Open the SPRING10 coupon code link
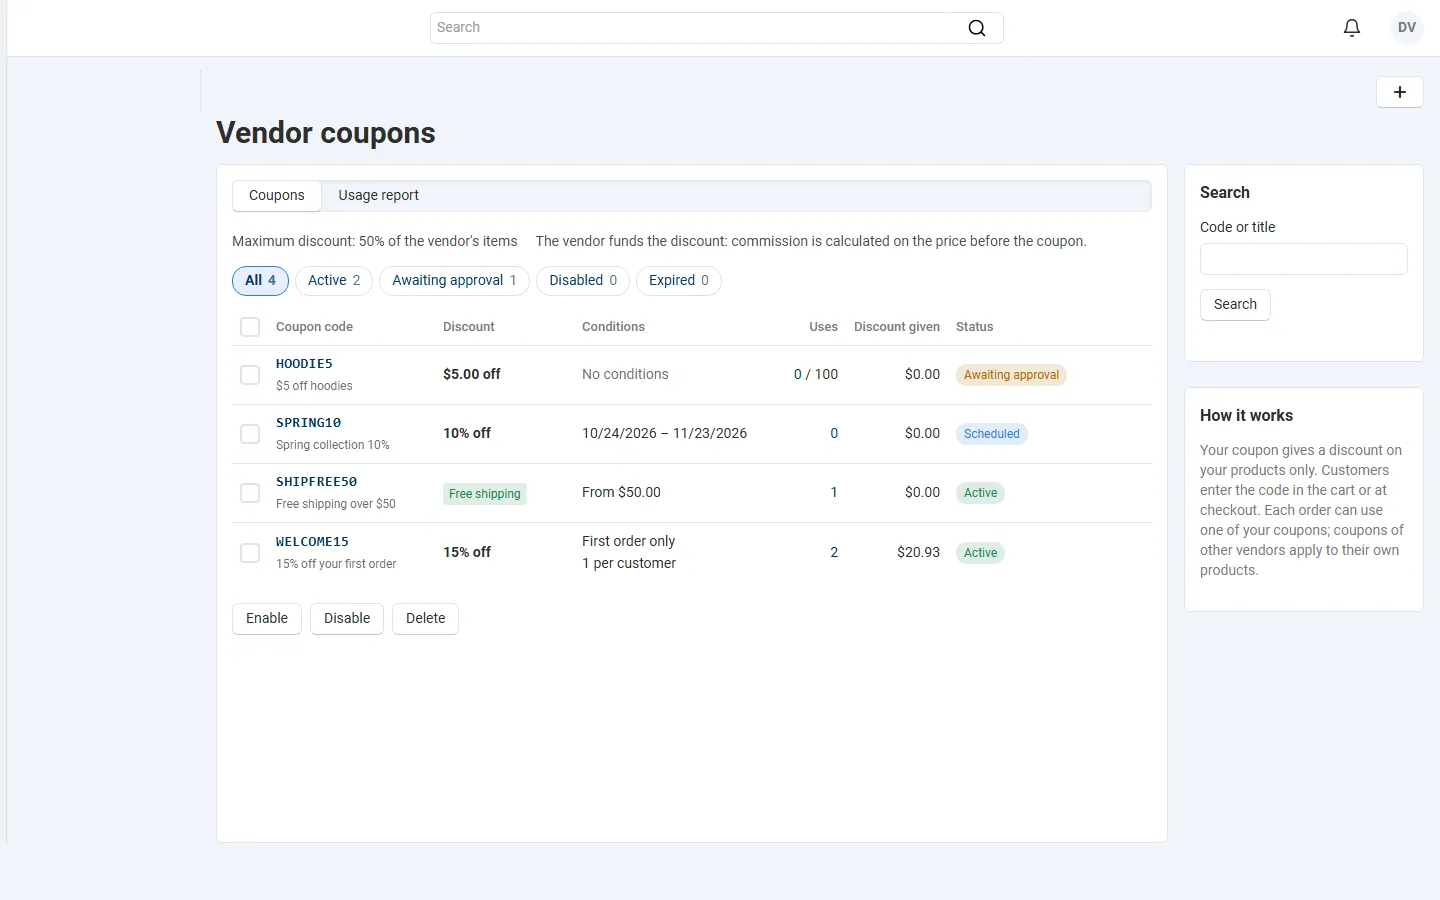The width and height of the screenshot is (1440, 900). click(x=309, y=423)
